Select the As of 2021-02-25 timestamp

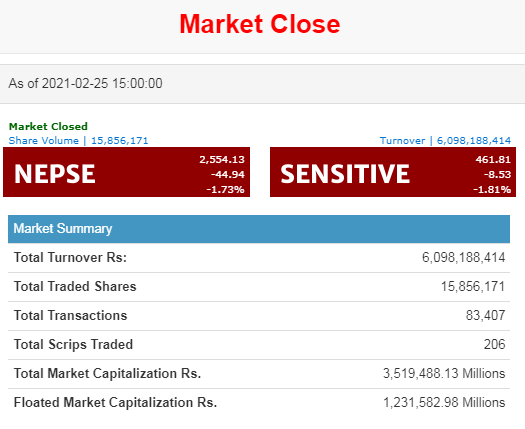tap(85, 83)
